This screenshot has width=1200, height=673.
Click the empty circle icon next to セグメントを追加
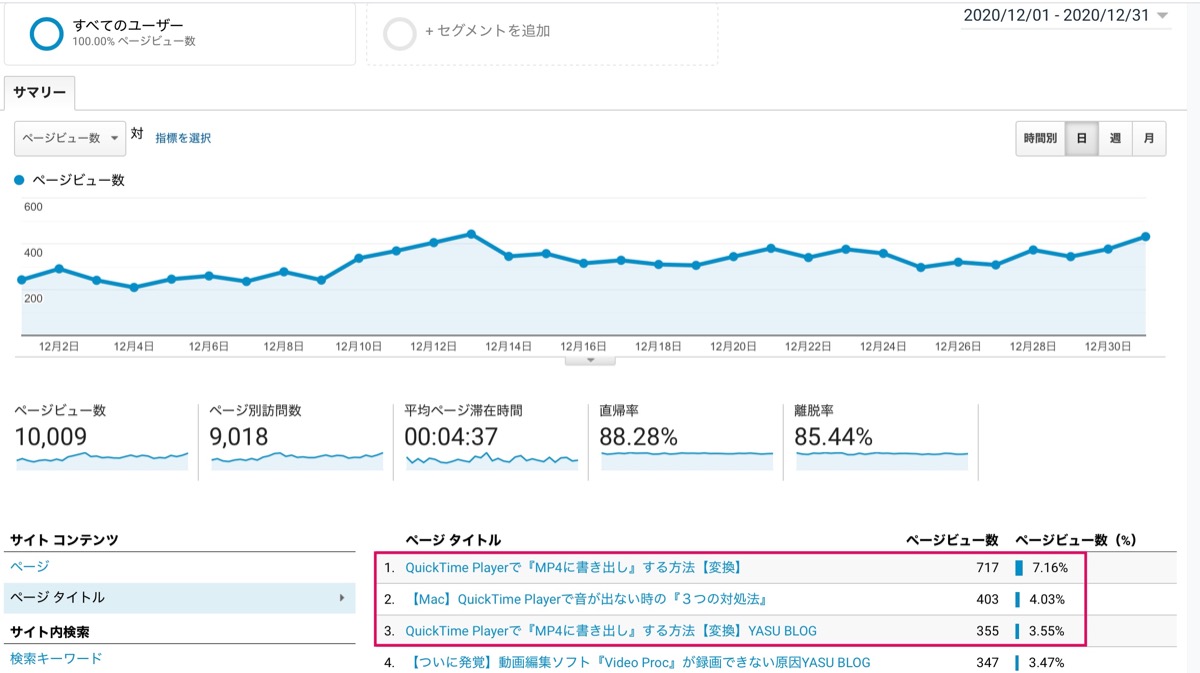400,33
